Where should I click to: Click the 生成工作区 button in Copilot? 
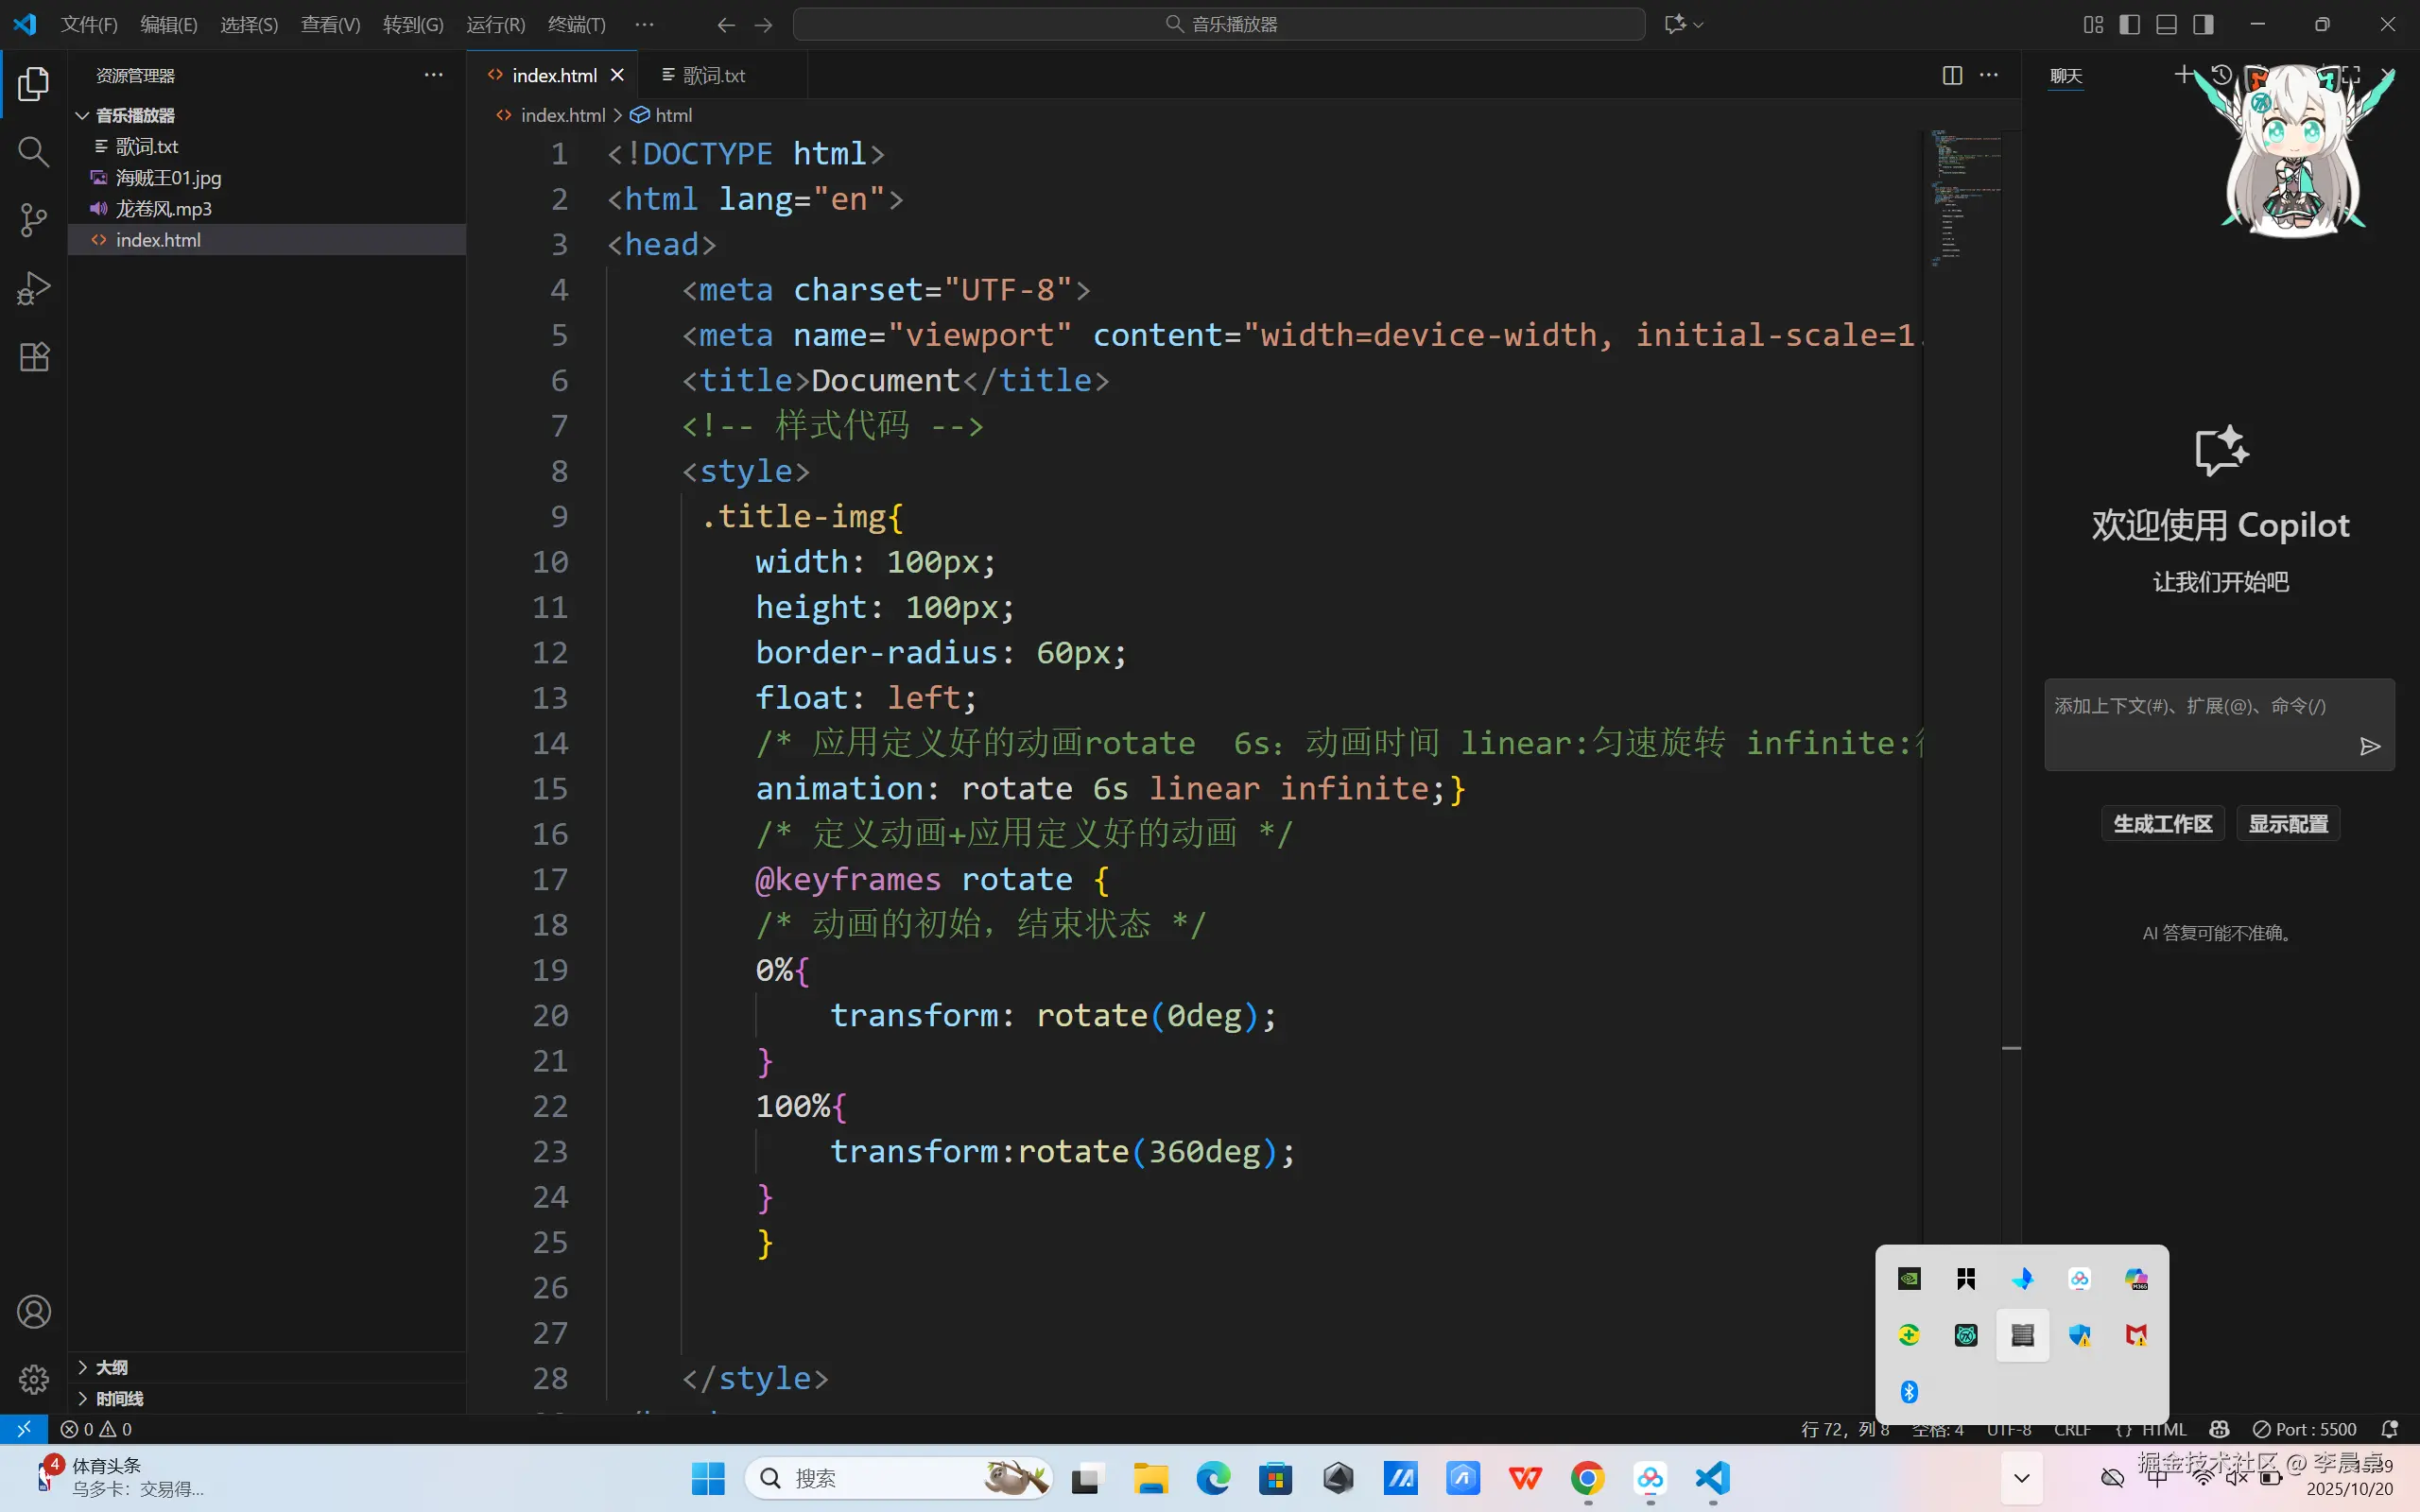click(x=2162, y=823)
